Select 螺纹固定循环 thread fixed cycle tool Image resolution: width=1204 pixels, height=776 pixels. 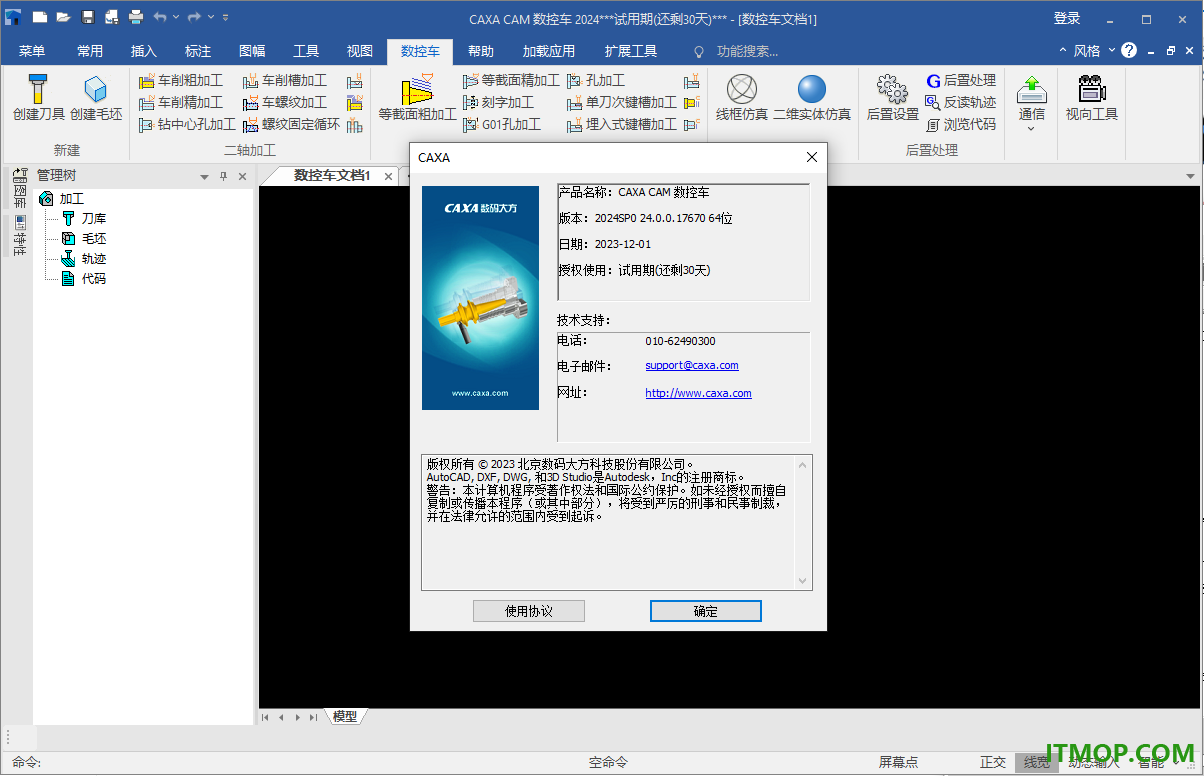pyautogui.click(x=292, y=124)
